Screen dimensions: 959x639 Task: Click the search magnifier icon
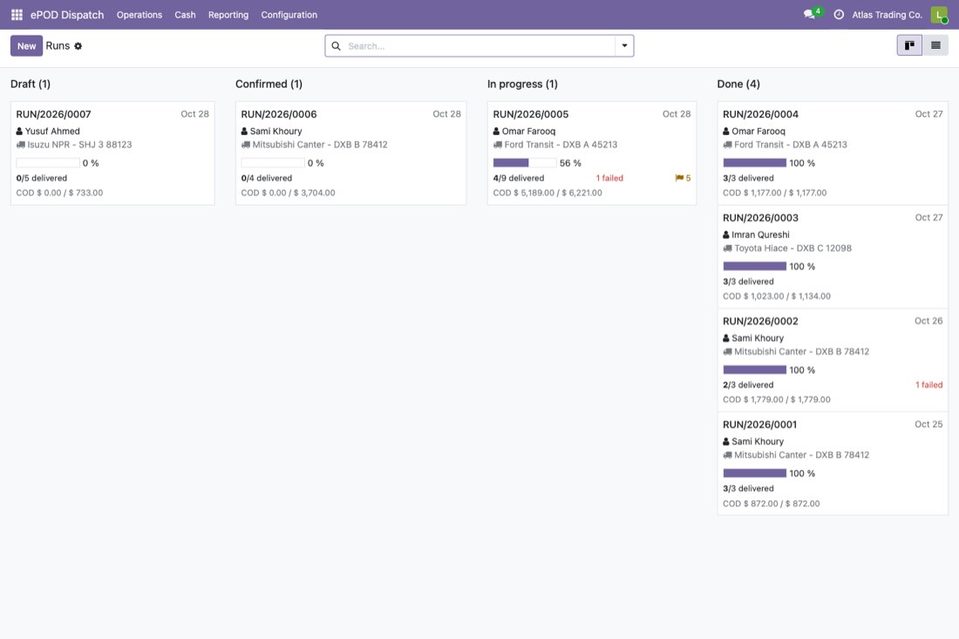coord(336,46)
